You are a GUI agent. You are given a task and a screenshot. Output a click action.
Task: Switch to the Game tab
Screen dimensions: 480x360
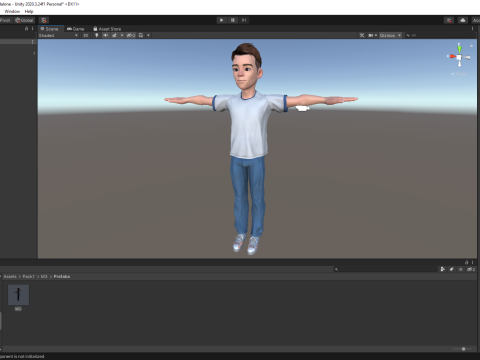pyautogui.click(x=76, y=29)
